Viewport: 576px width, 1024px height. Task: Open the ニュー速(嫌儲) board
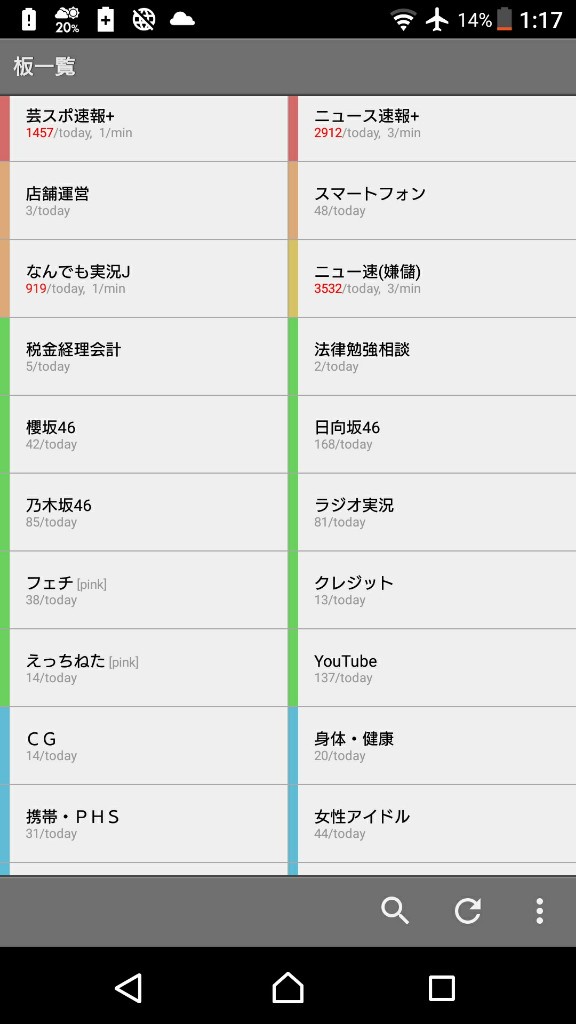(437, 279)
